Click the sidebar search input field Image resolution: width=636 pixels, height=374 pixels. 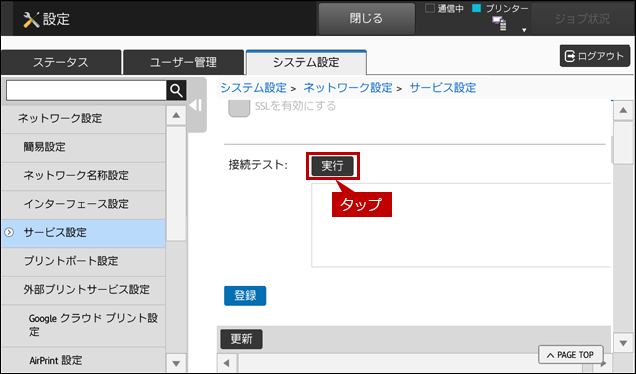pos(86,90)
